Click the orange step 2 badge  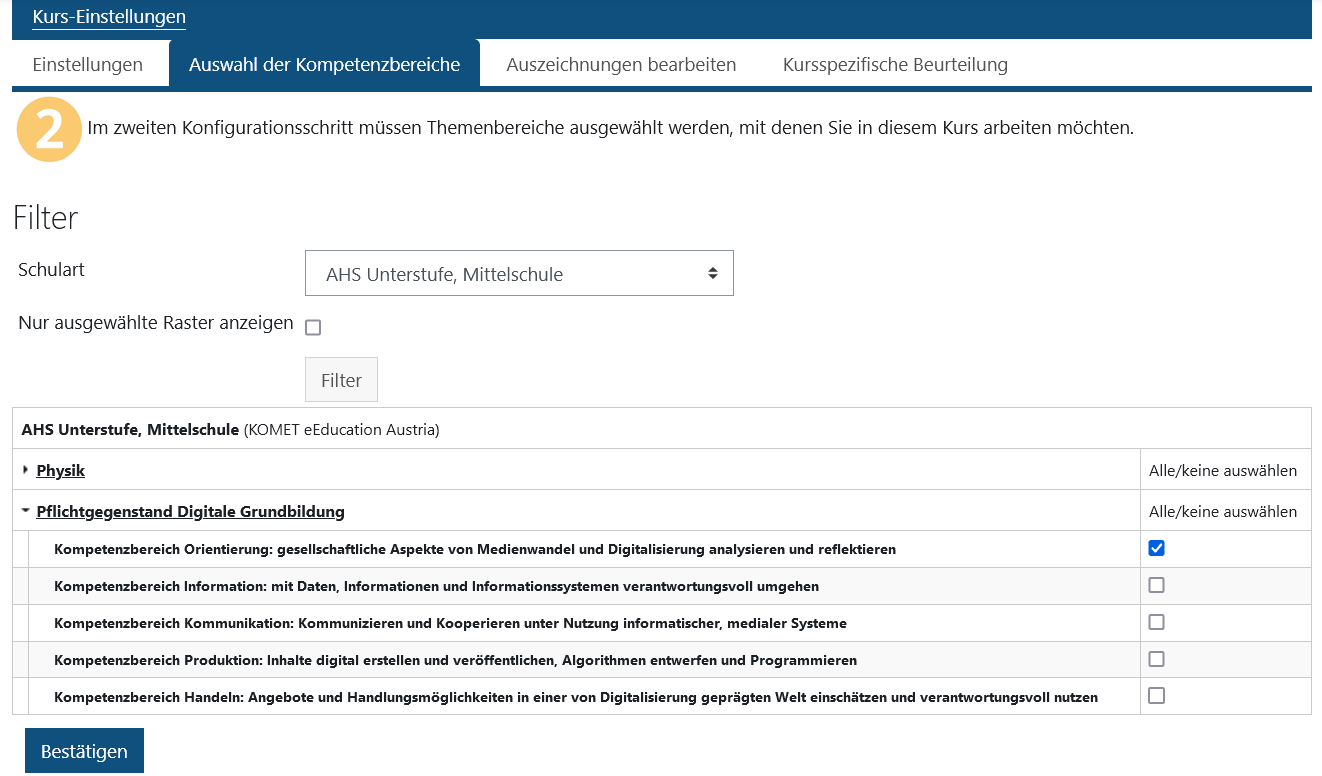(x=49, y=128)
